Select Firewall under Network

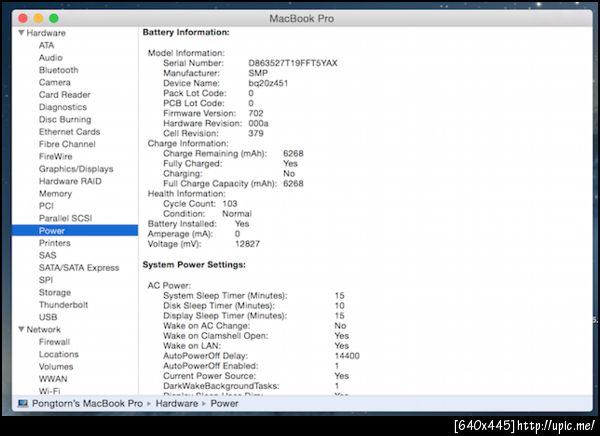point(54,342)
